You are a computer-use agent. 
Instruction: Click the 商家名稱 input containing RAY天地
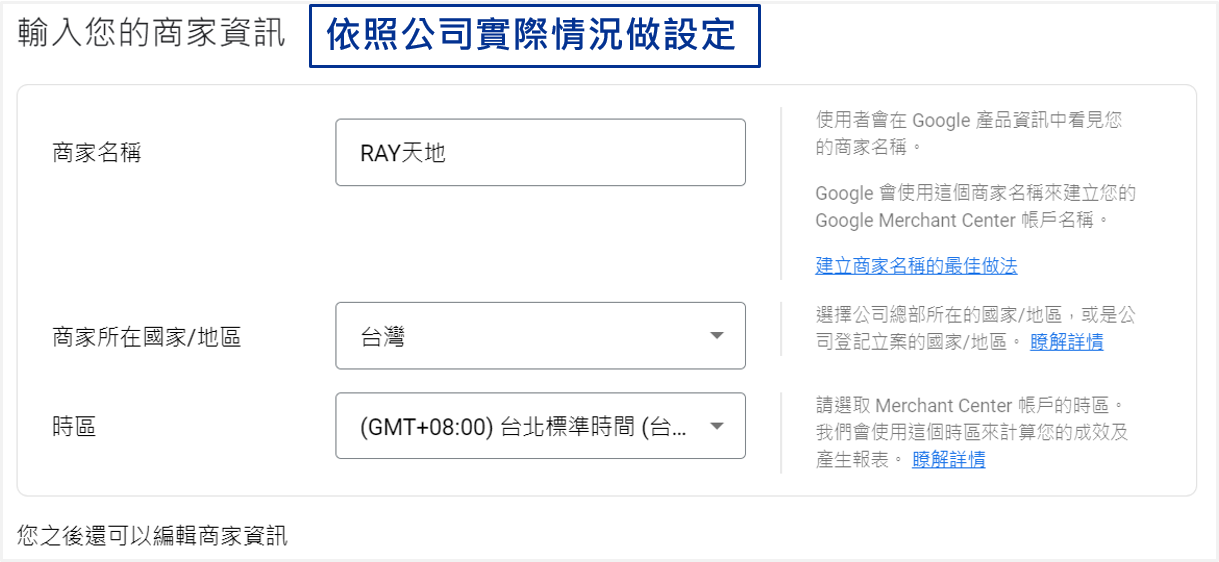[540, 152]
